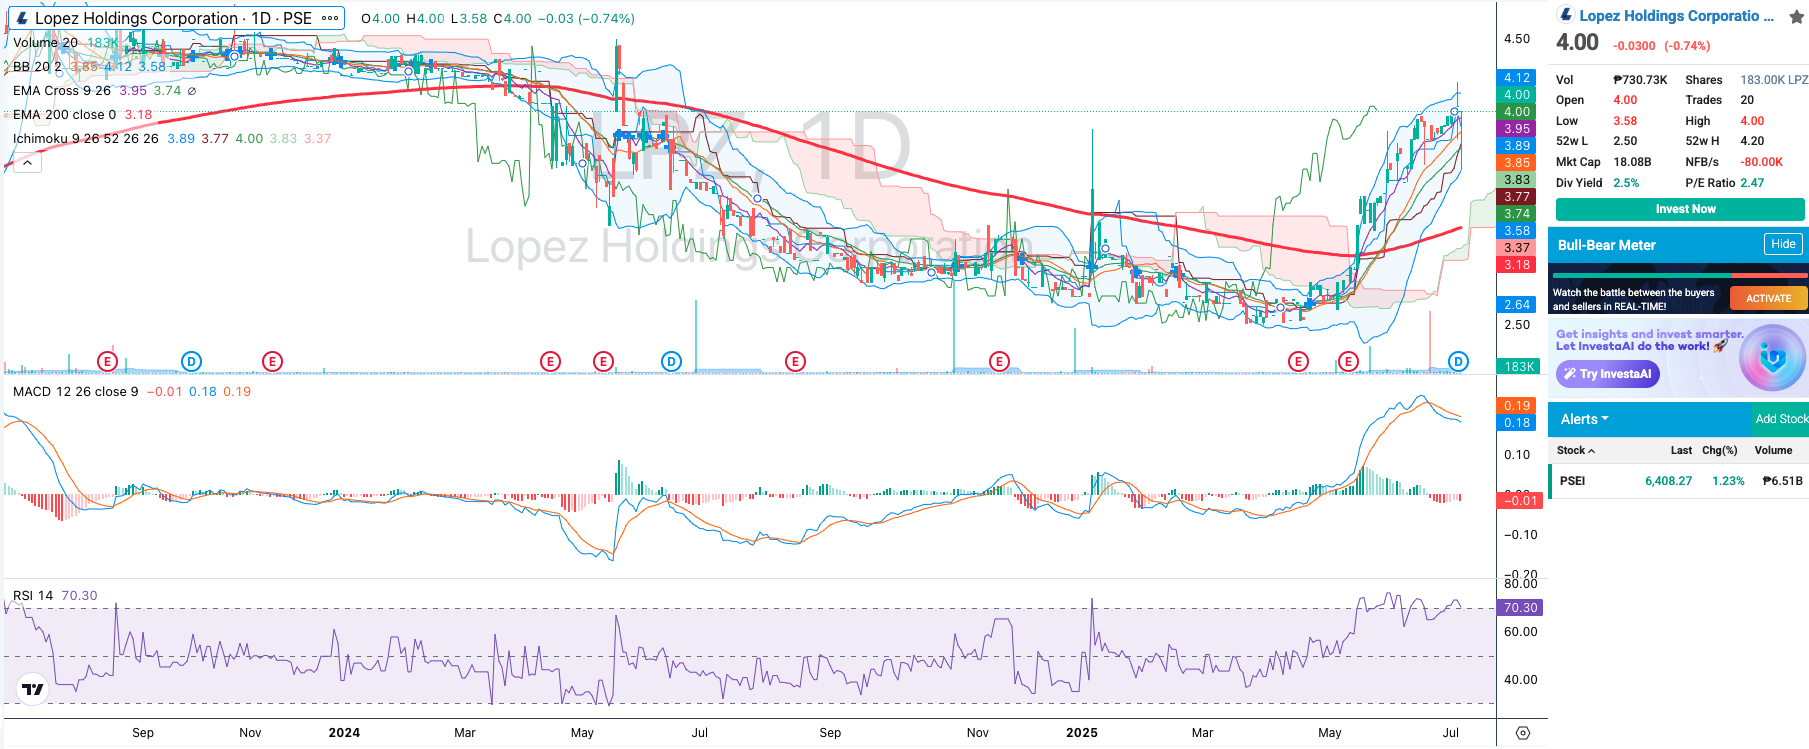Click the Vol value ₱730.73K
The width and height of the screenshot is (1809, 749).
pyautogui.click(x=1640, y=80)
